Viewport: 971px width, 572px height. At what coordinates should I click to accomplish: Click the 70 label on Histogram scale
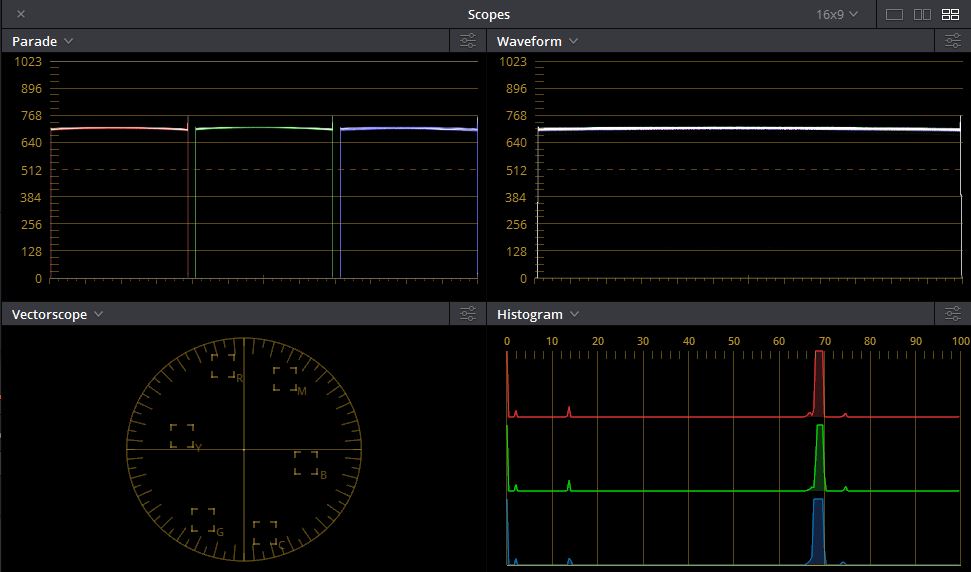[x=824, y=341]
